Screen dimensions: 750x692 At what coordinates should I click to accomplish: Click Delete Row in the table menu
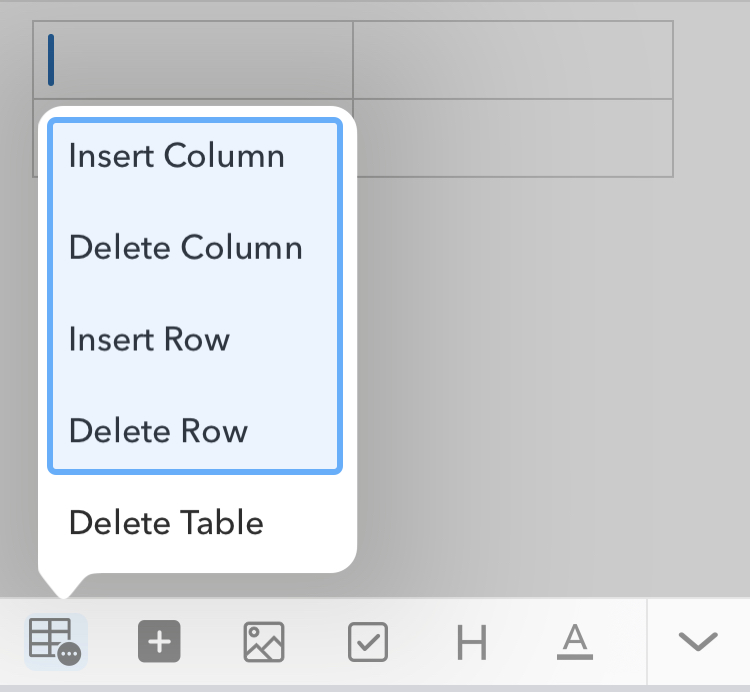click(x=159, y=431)
